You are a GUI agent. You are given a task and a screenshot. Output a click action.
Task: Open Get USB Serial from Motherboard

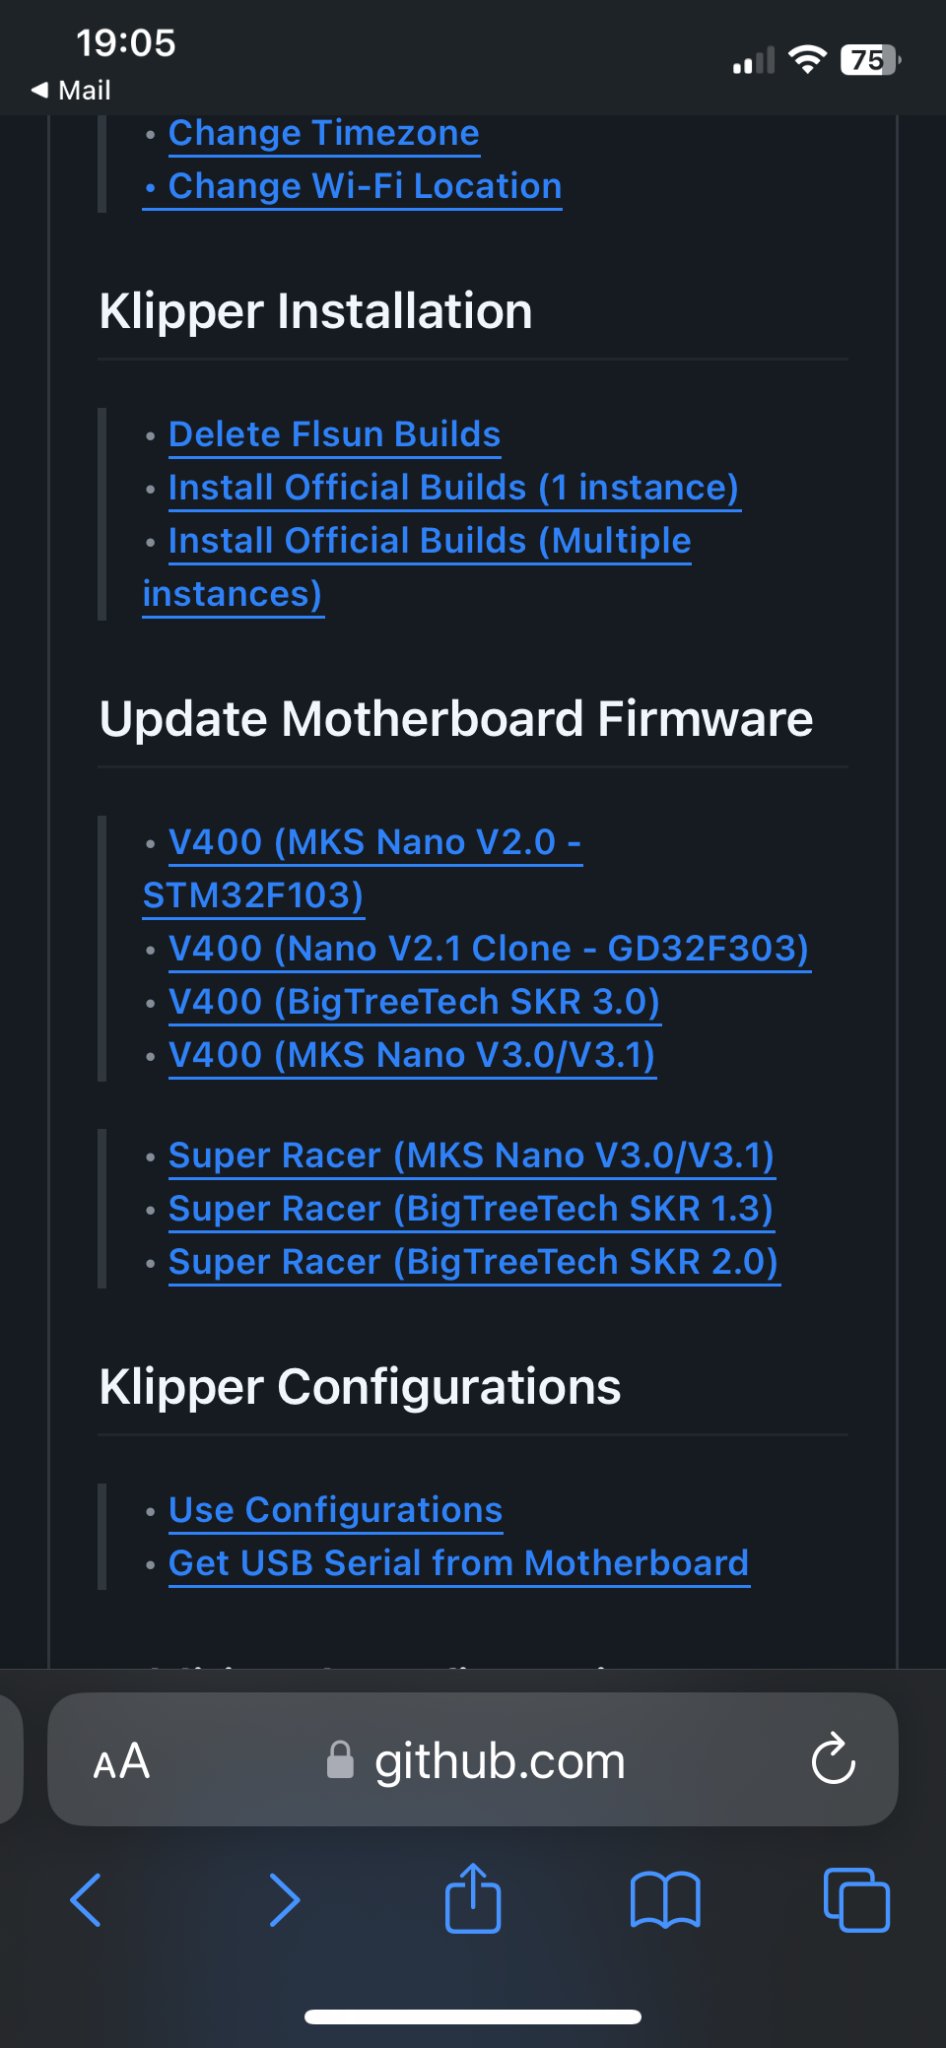pos(459,1563)
